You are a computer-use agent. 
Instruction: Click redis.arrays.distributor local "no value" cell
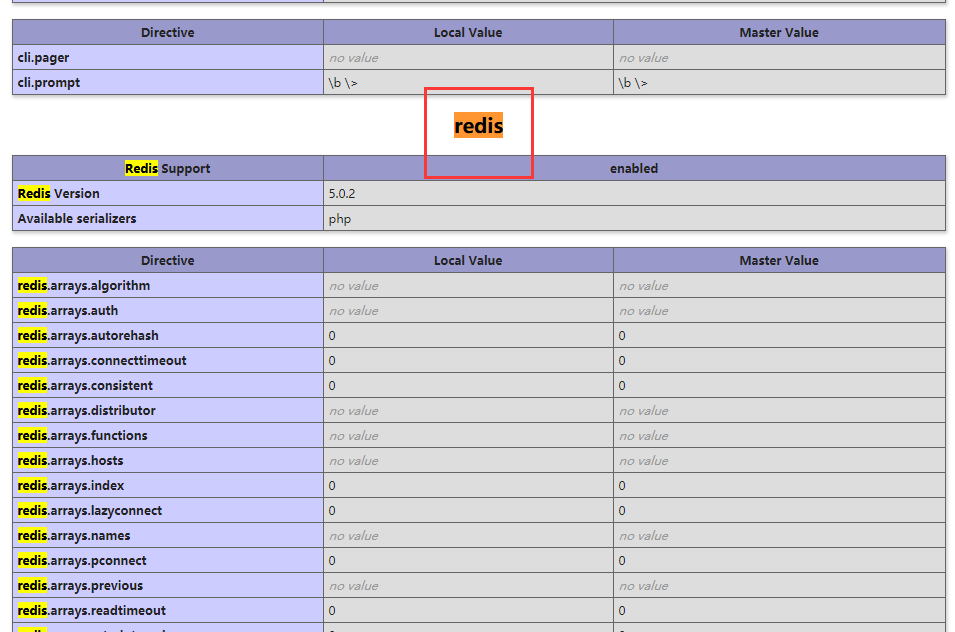point(468,410)
